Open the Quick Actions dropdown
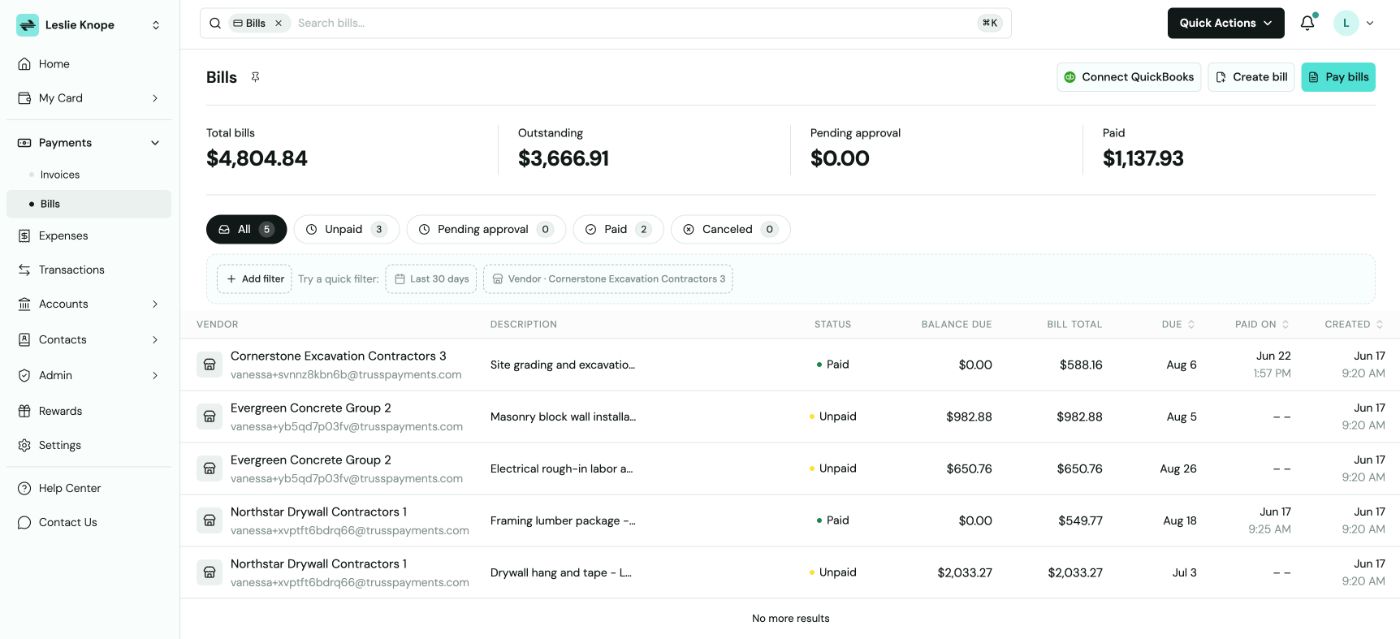This screenshot has width=1400, height=639. point(1226,23)
